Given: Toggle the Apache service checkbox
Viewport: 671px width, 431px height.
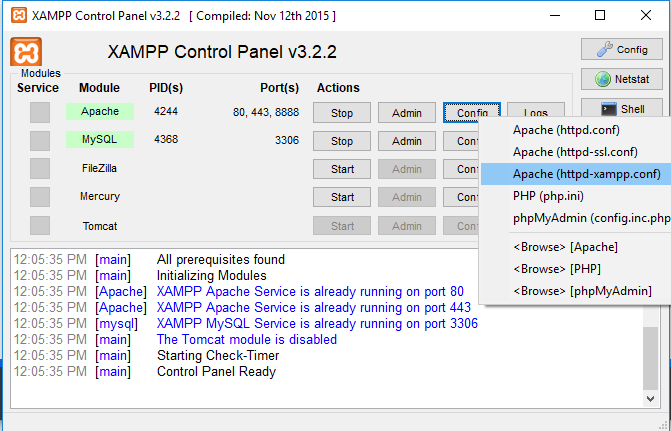Looking at the screenshot, I should click(x=40, y=113).
